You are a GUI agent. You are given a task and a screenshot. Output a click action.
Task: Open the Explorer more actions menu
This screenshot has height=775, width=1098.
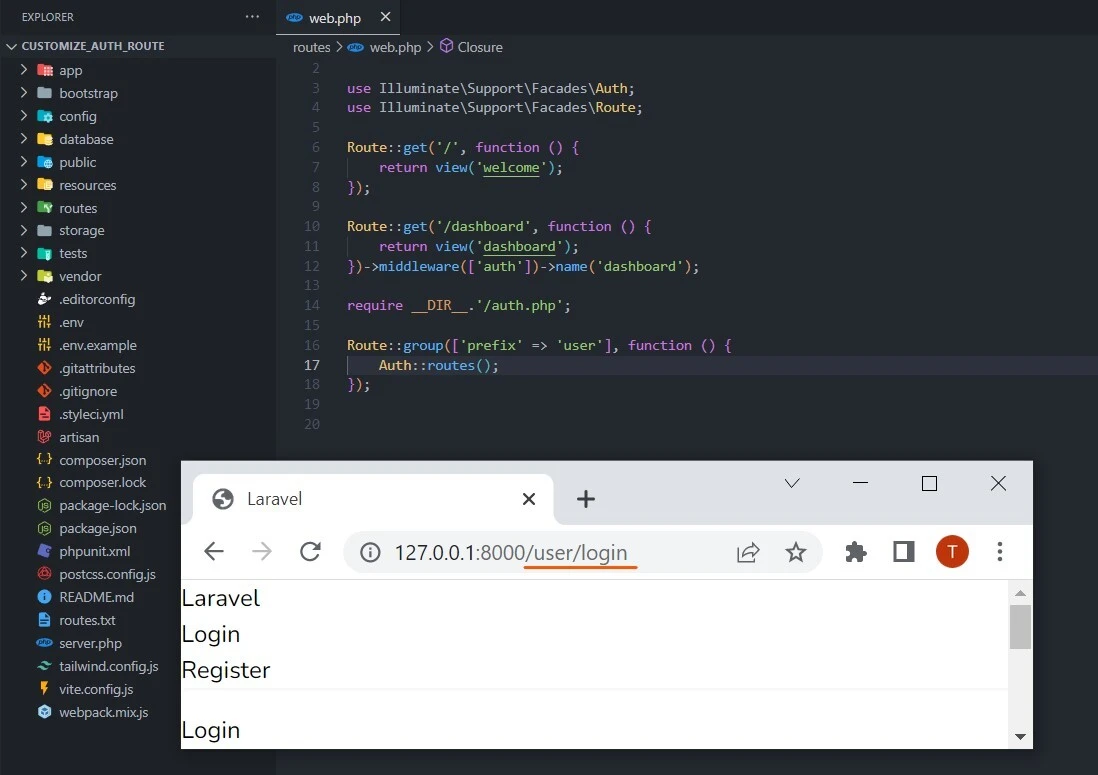click(x=253, y=16)
